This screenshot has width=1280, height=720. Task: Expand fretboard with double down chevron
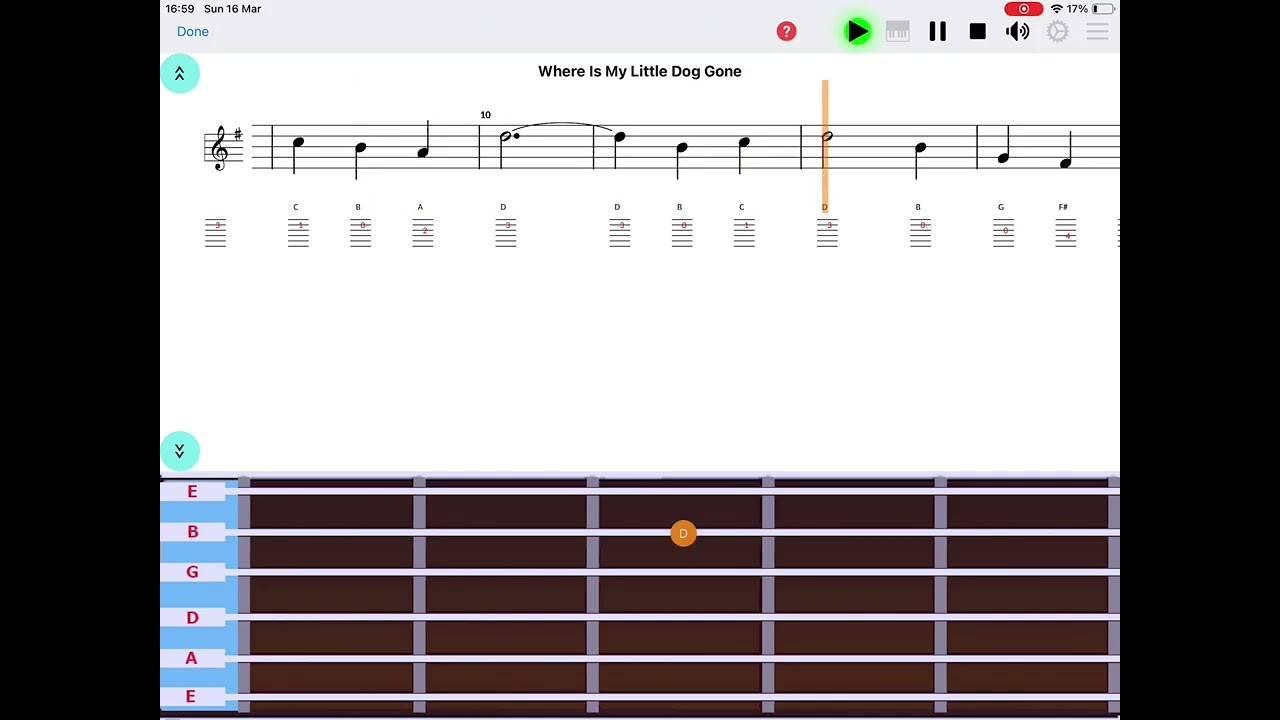coord(180,451)
